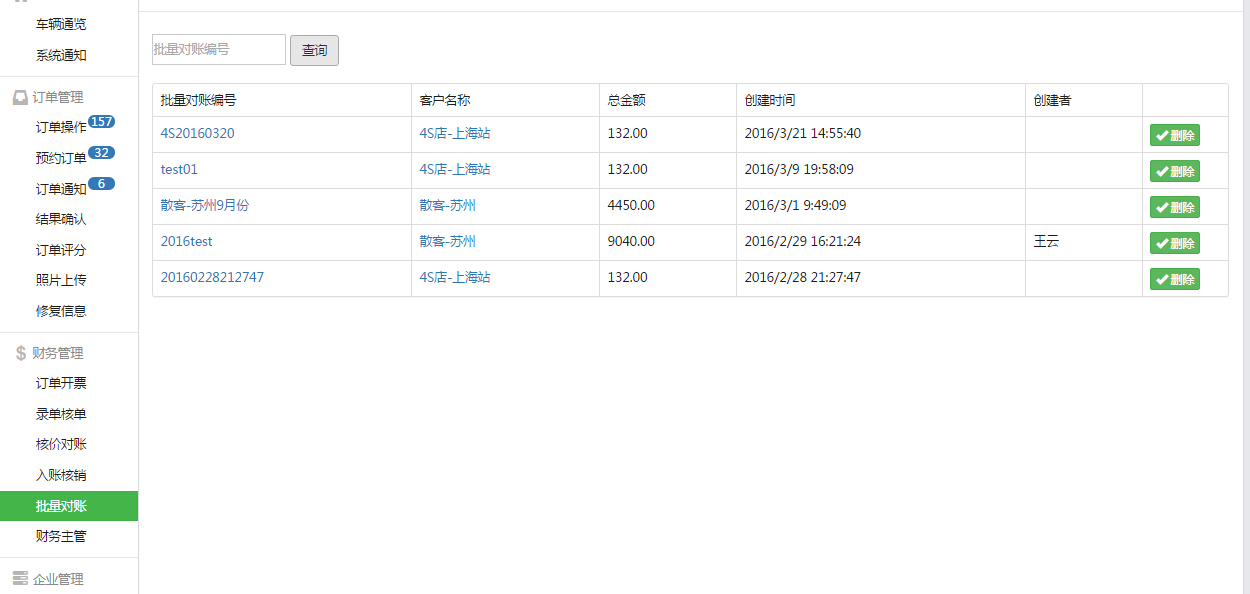
Task: Open 预约订单 menu item
Action: [61, 158]
